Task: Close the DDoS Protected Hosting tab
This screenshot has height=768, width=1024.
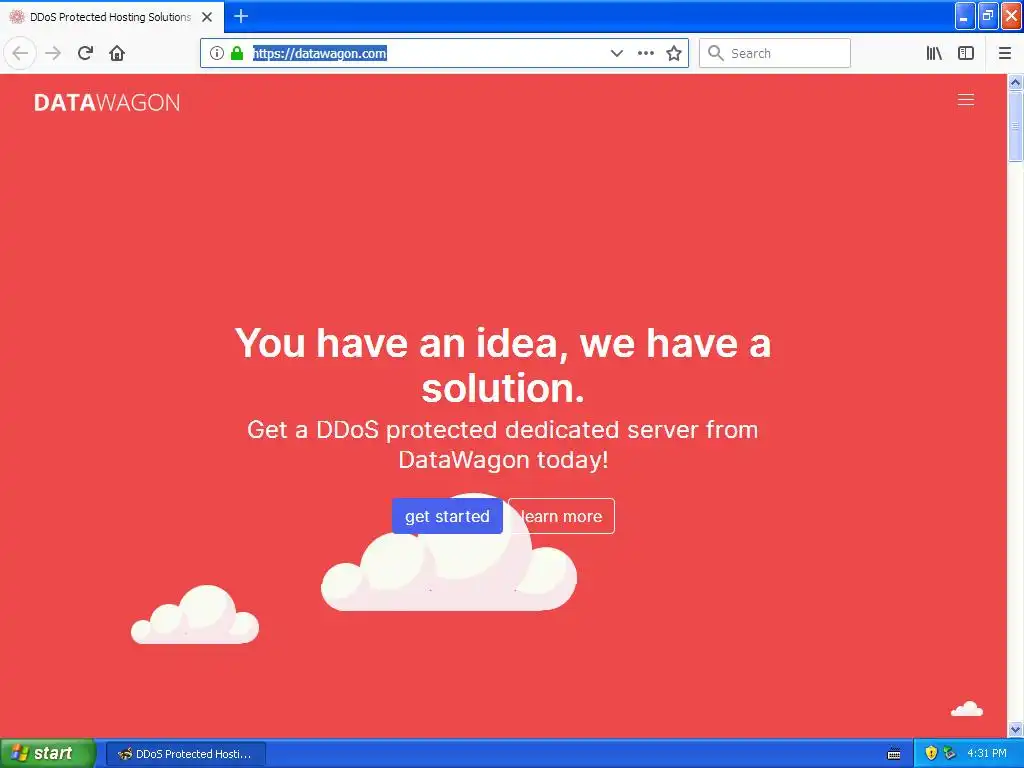Action: click(x=207, y=17)
